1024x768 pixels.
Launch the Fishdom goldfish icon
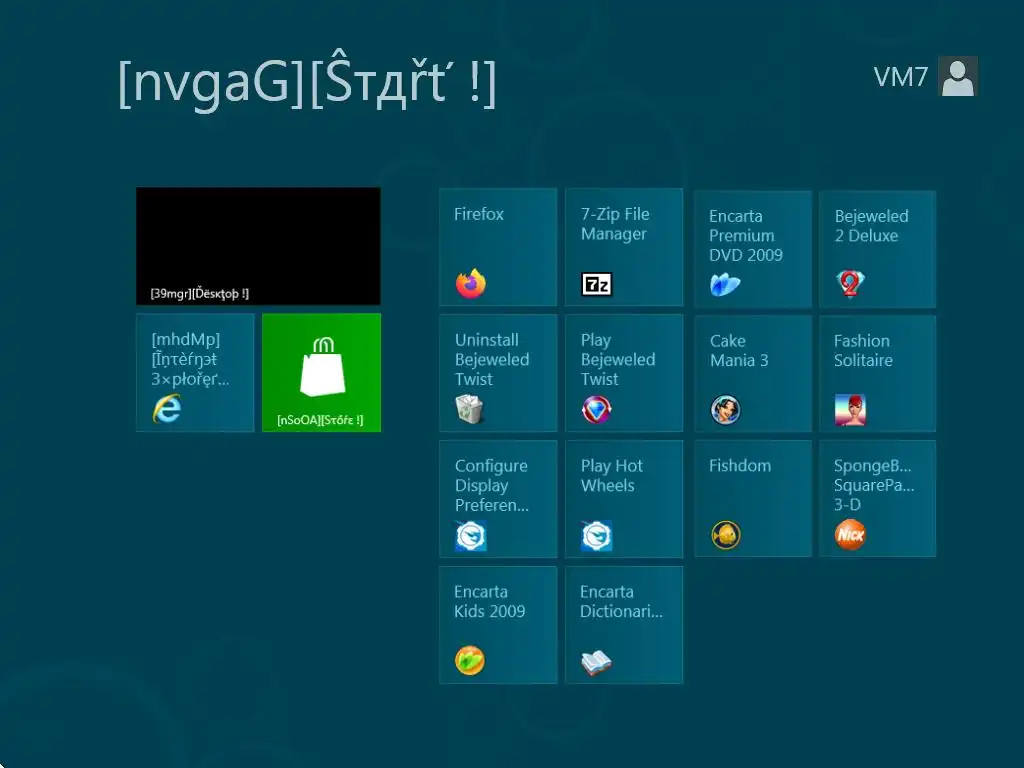point(726,536)
